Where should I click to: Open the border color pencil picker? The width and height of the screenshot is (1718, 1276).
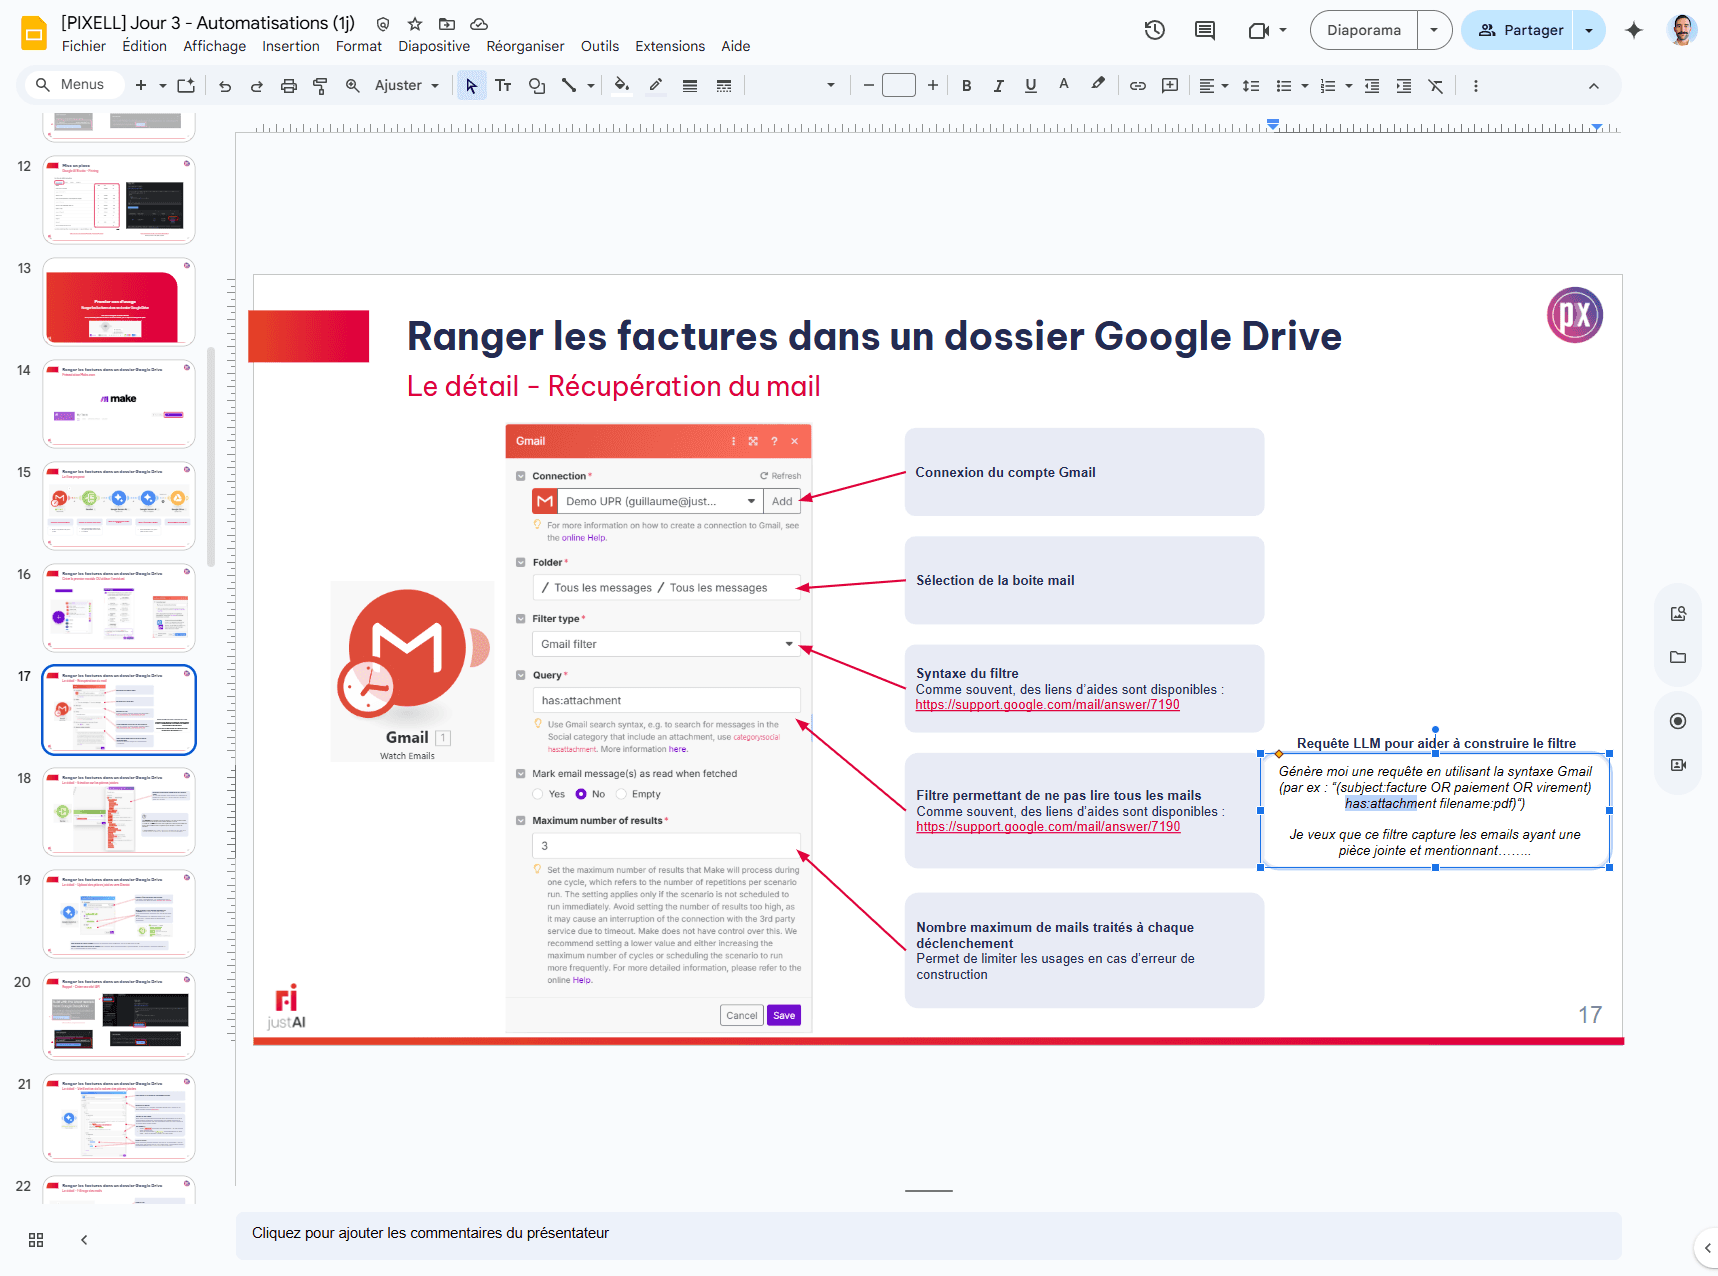point(656,86)
